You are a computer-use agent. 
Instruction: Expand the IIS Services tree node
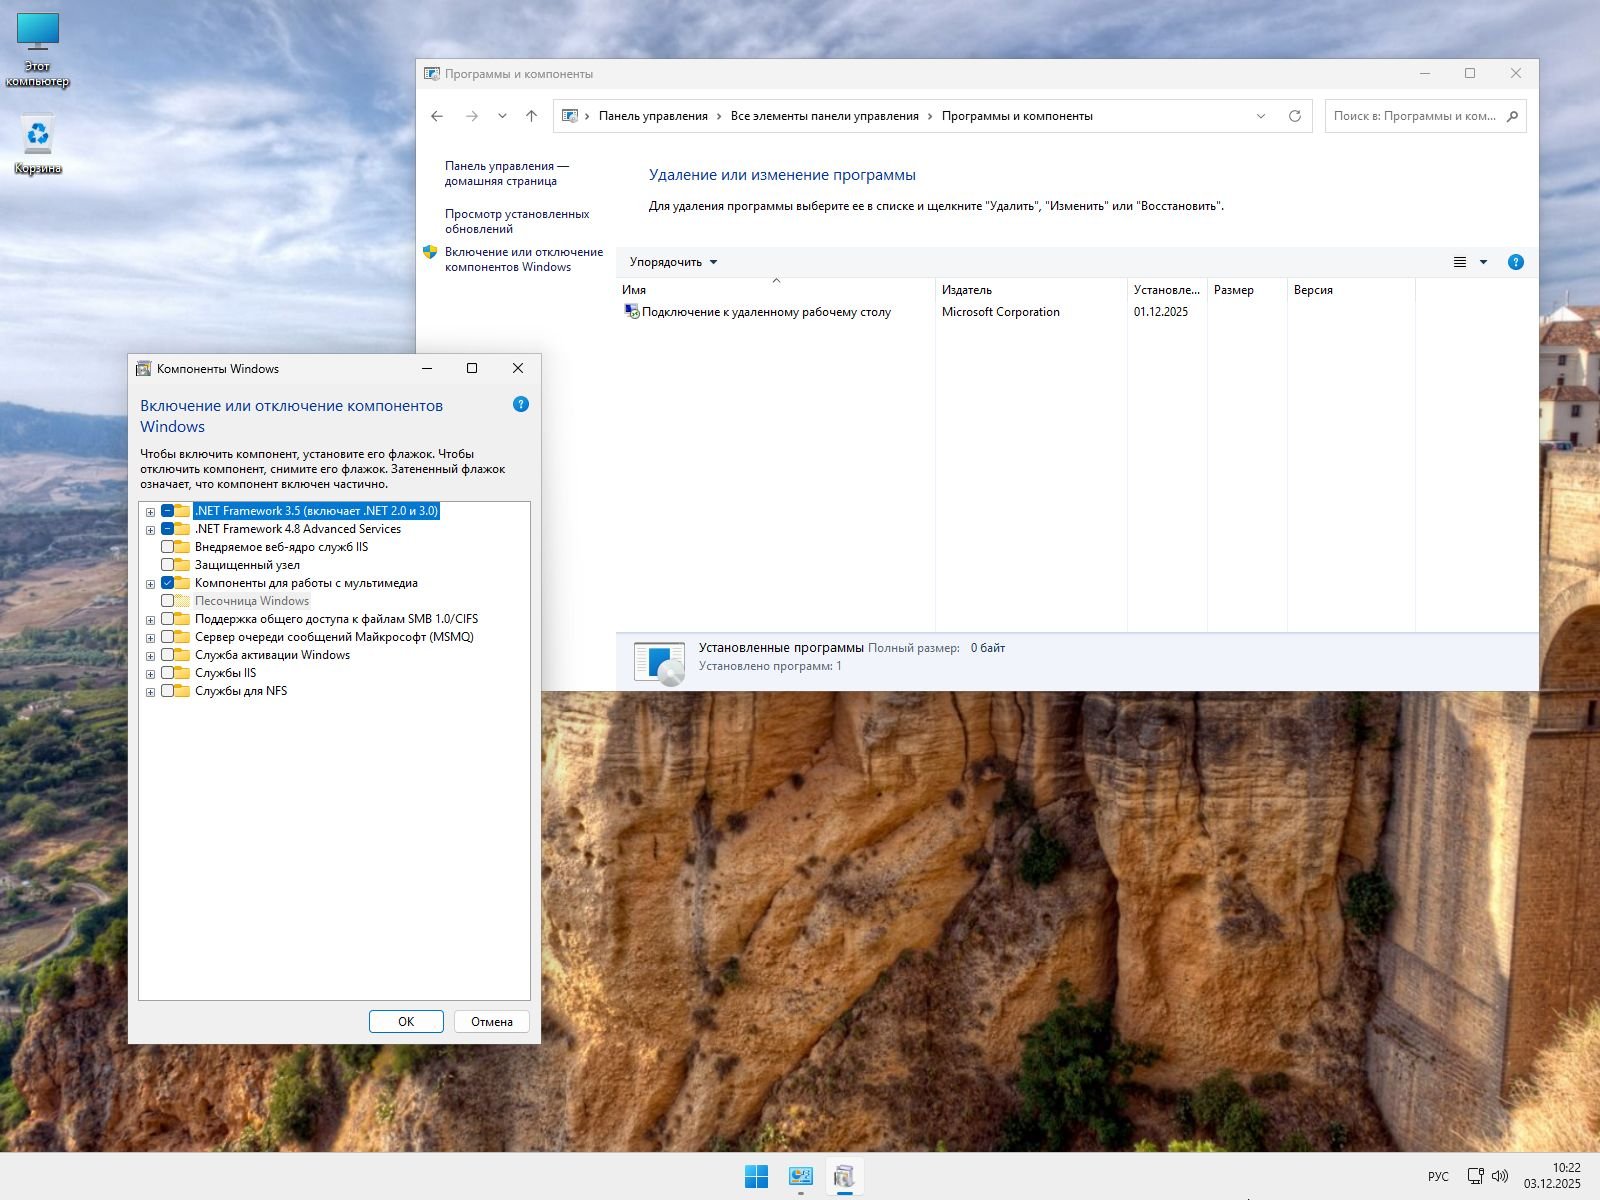click(x=150, y=674)
